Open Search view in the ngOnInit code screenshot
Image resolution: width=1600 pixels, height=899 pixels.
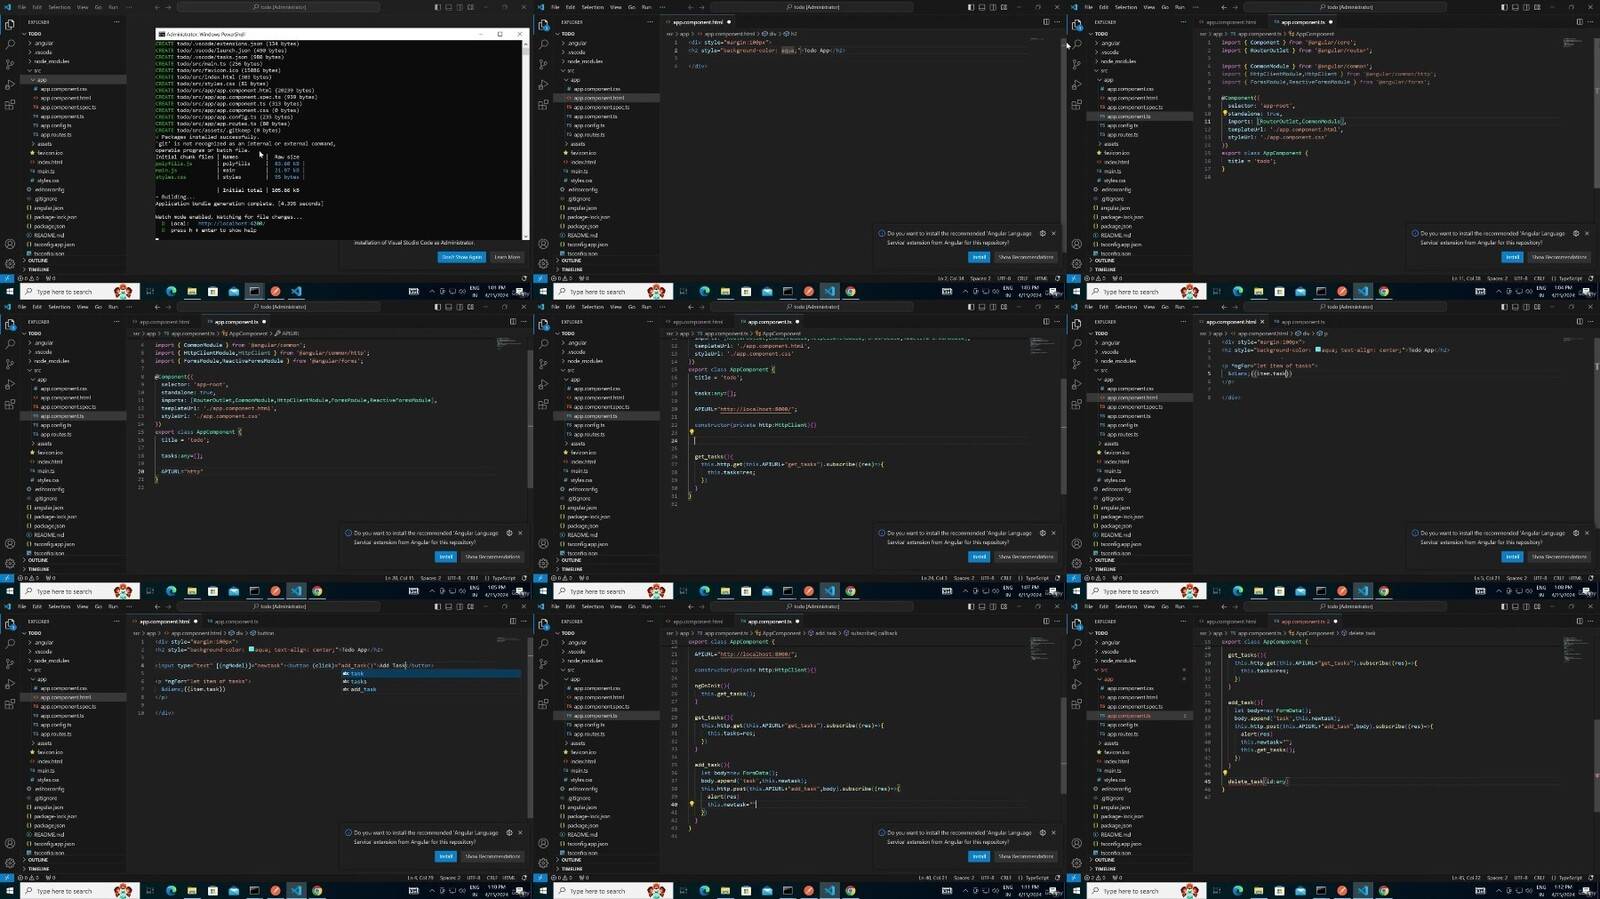(543, 644)
